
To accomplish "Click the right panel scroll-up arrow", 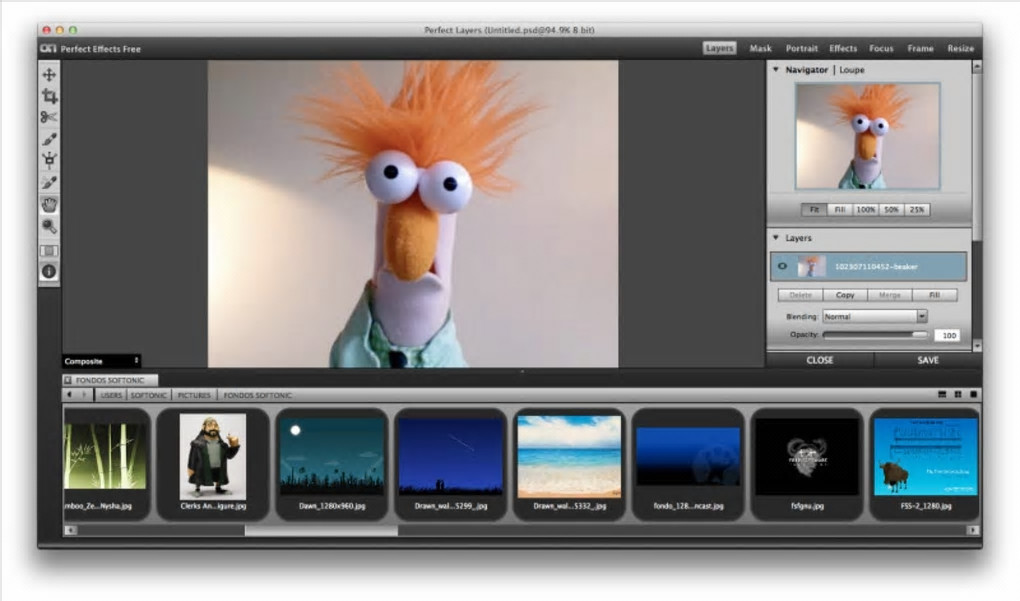I will tap(976, 66).
